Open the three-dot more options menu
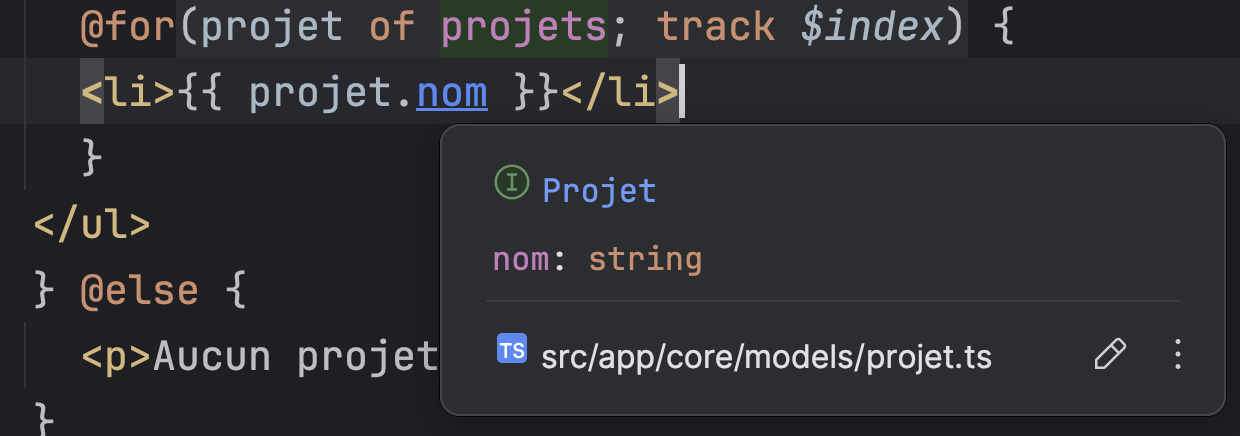1240x436 pixels. pos(1177,353)
